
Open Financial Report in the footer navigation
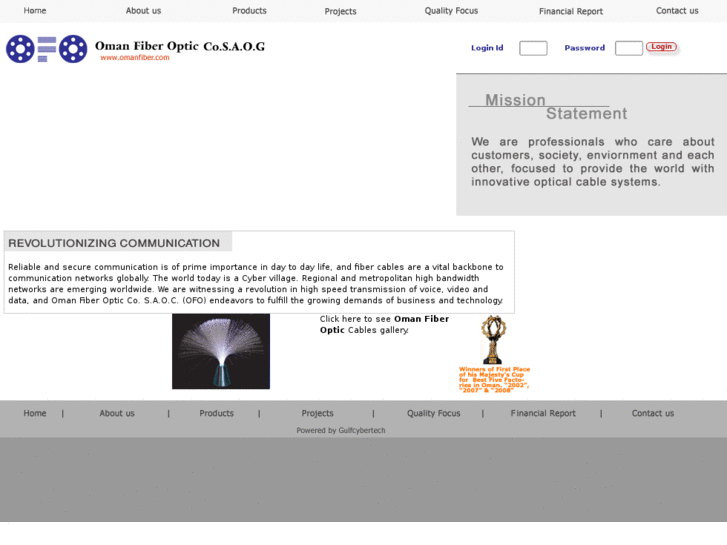(543, 413)
